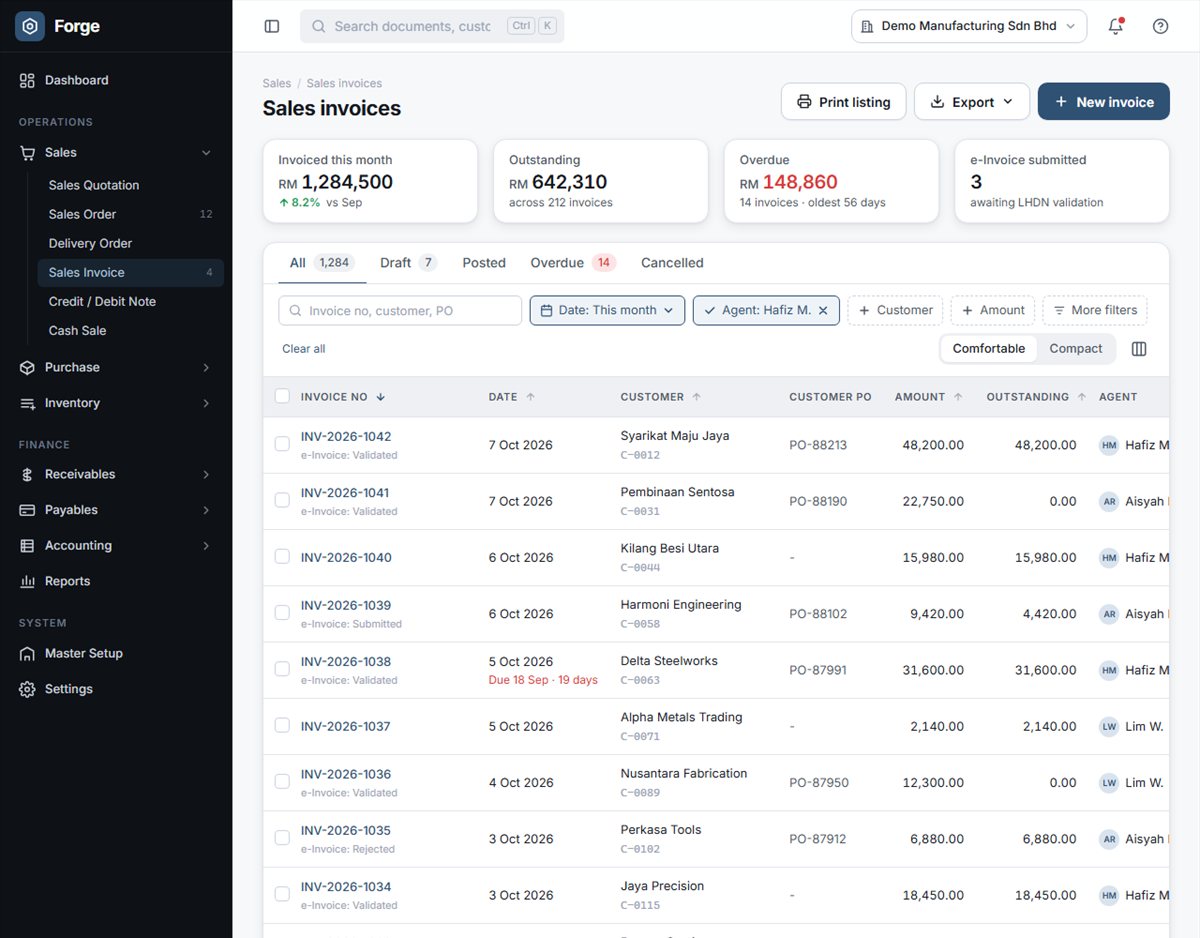Viewport: 1200px width, 938px height.
Task: Open the More filters menu
Action: point(1095,310)
